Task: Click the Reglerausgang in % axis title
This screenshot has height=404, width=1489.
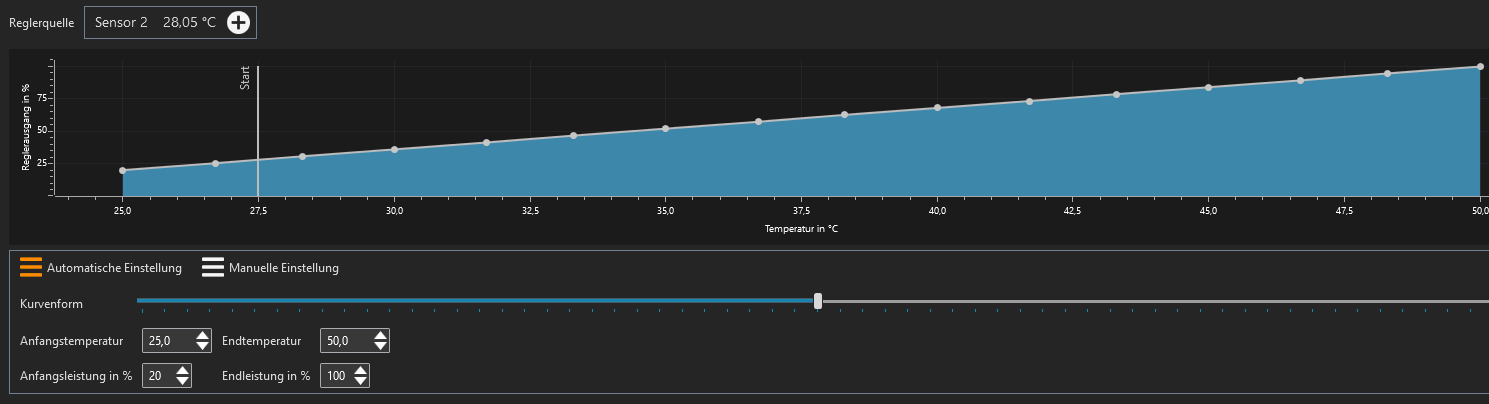Action: pyautogui.click(x=26, y=127)
